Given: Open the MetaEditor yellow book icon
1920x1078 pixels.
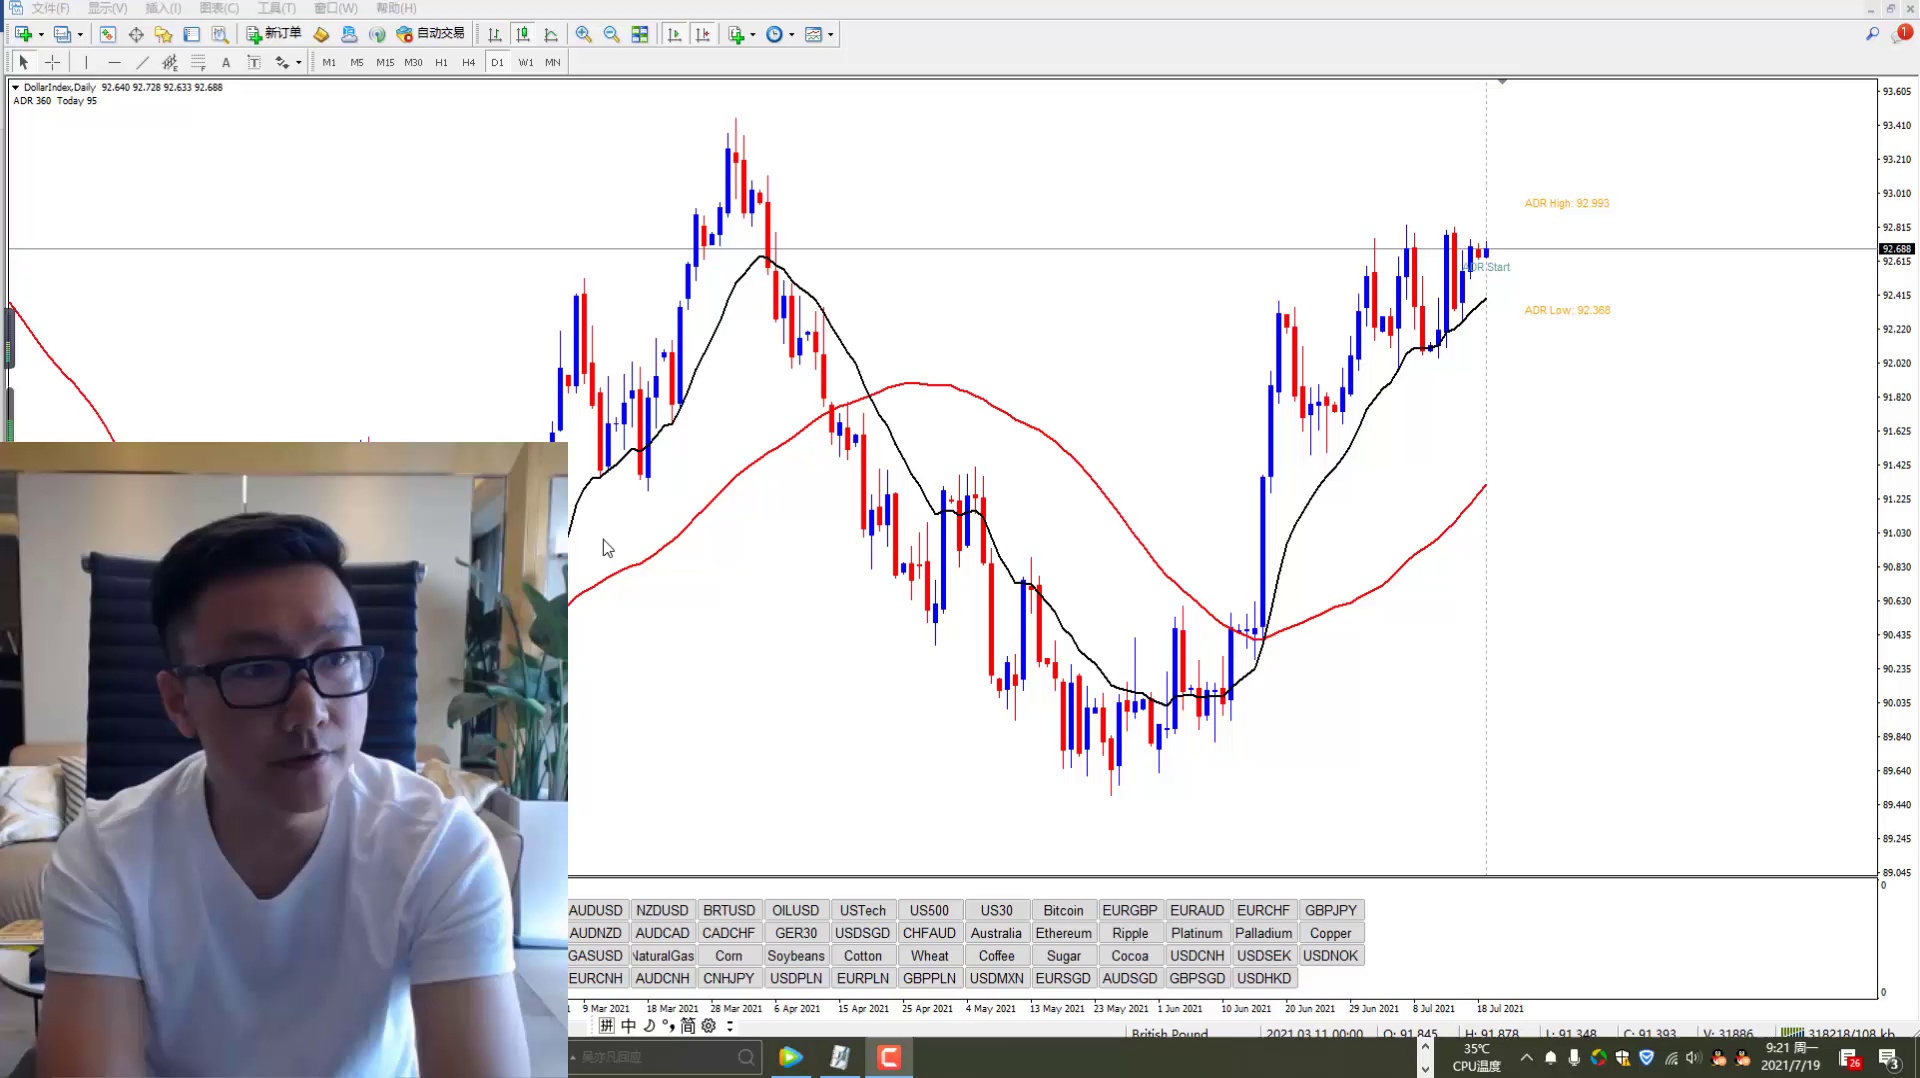Looking at the screenshot, I should (321, 35).
